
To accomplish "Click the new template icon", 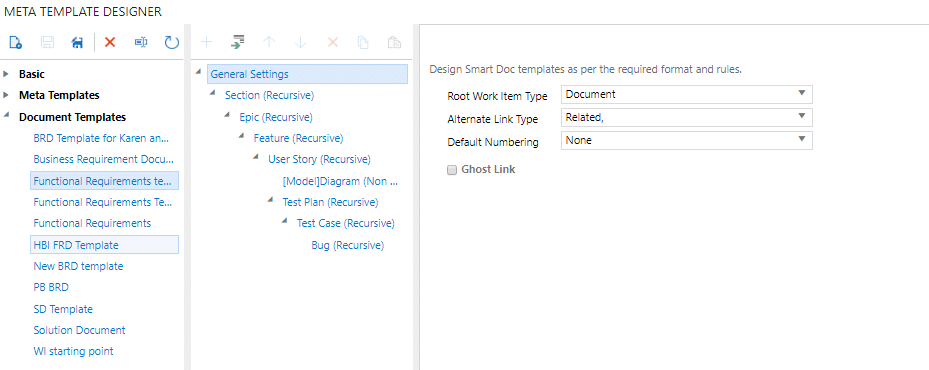I will pyautogui.click(x=16, y=42).
